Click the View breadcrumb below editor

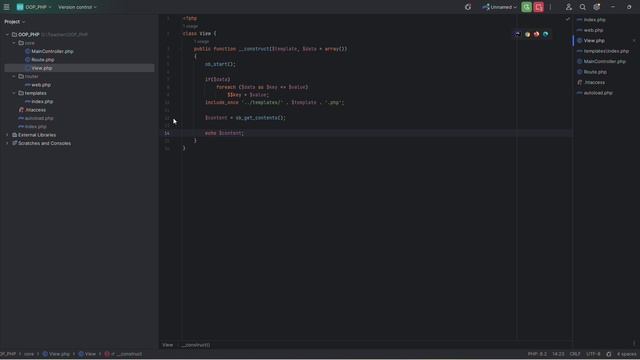(167, 345)
